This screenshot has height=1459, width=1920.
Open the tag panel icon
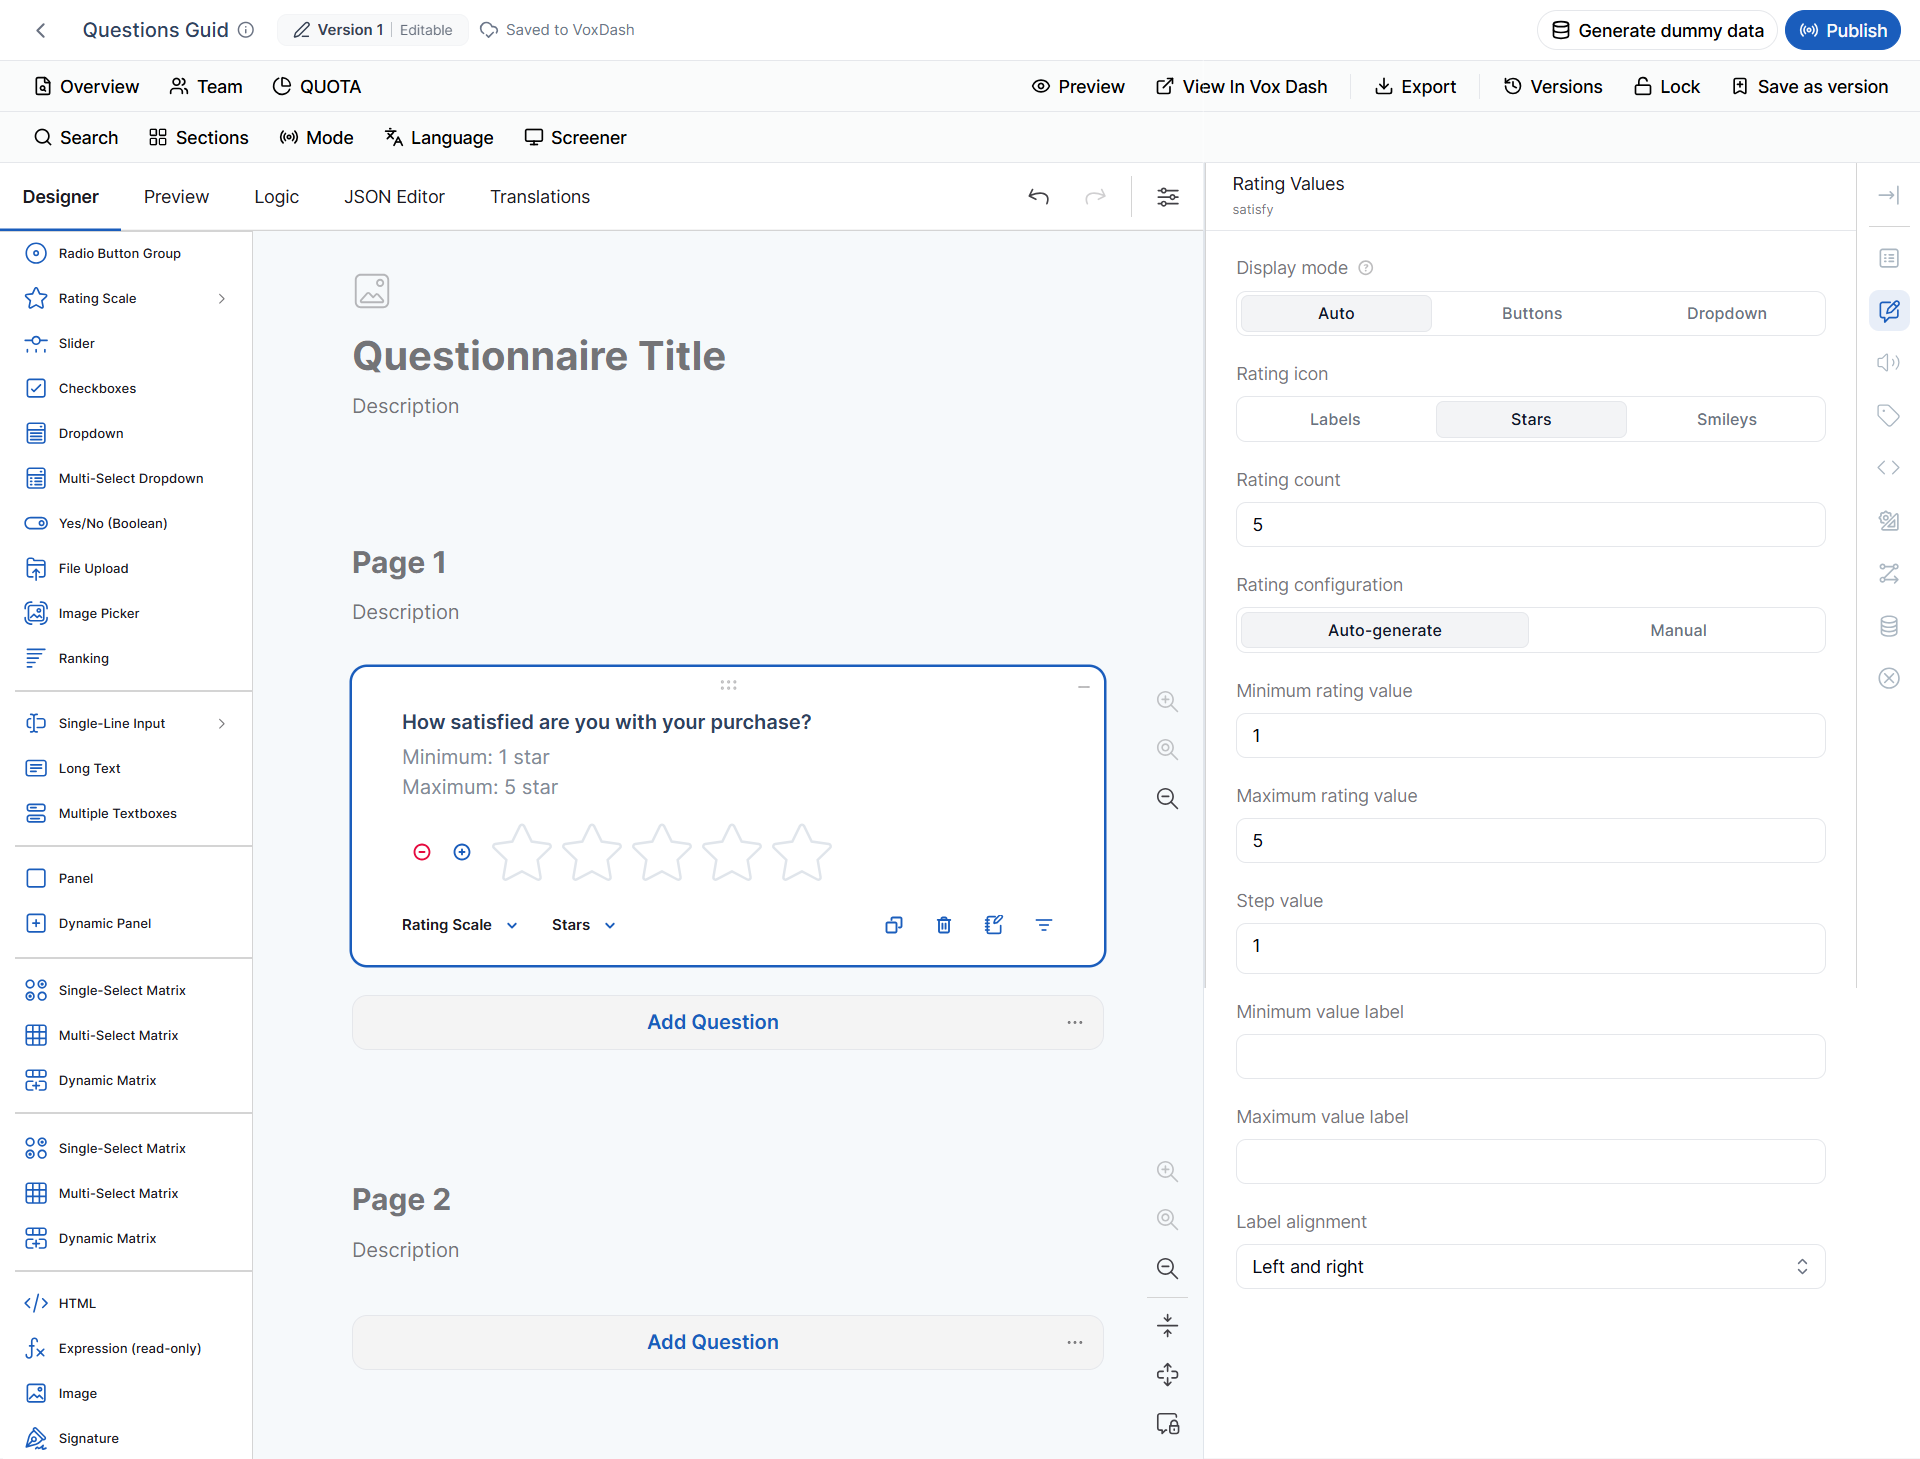click(1889, 415)
